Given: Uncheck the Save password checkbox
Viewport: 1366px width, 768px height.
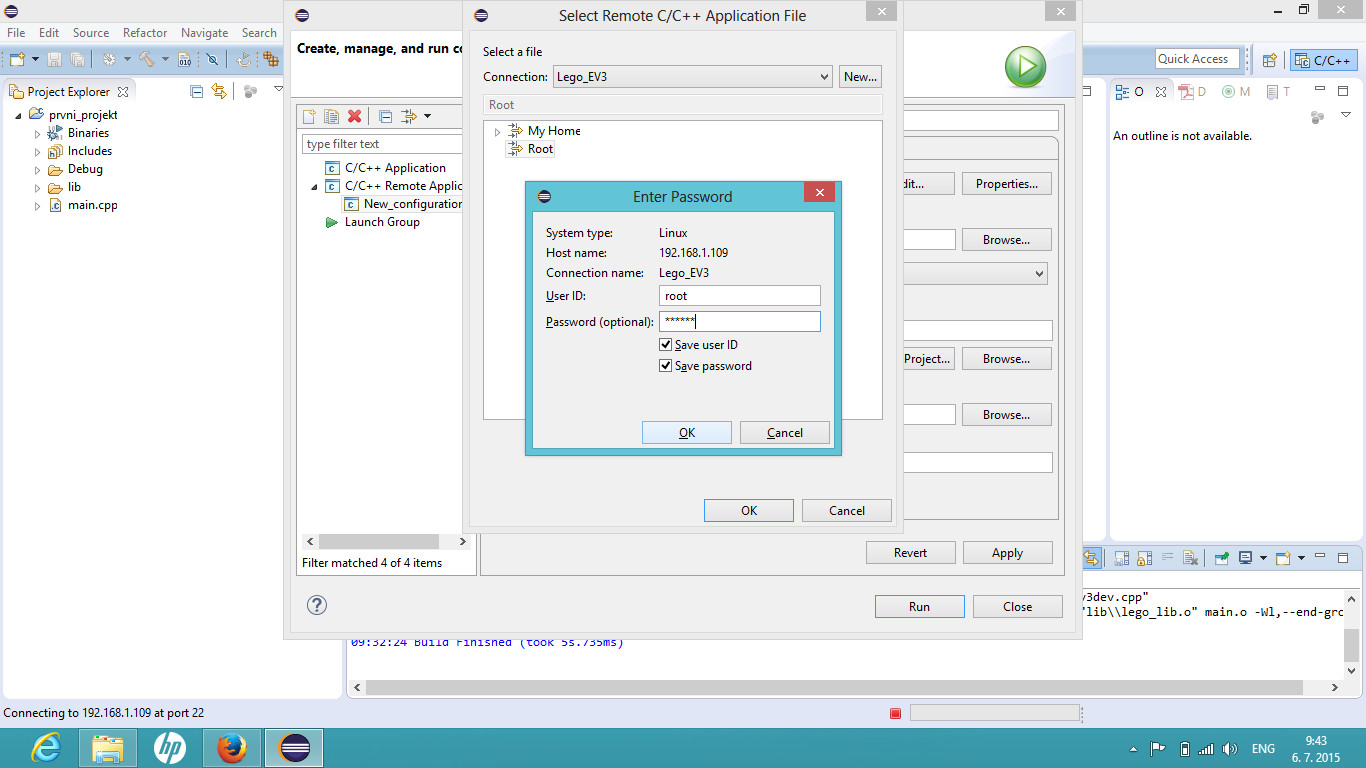Looking at the screenshot, I should pos(666,366).
